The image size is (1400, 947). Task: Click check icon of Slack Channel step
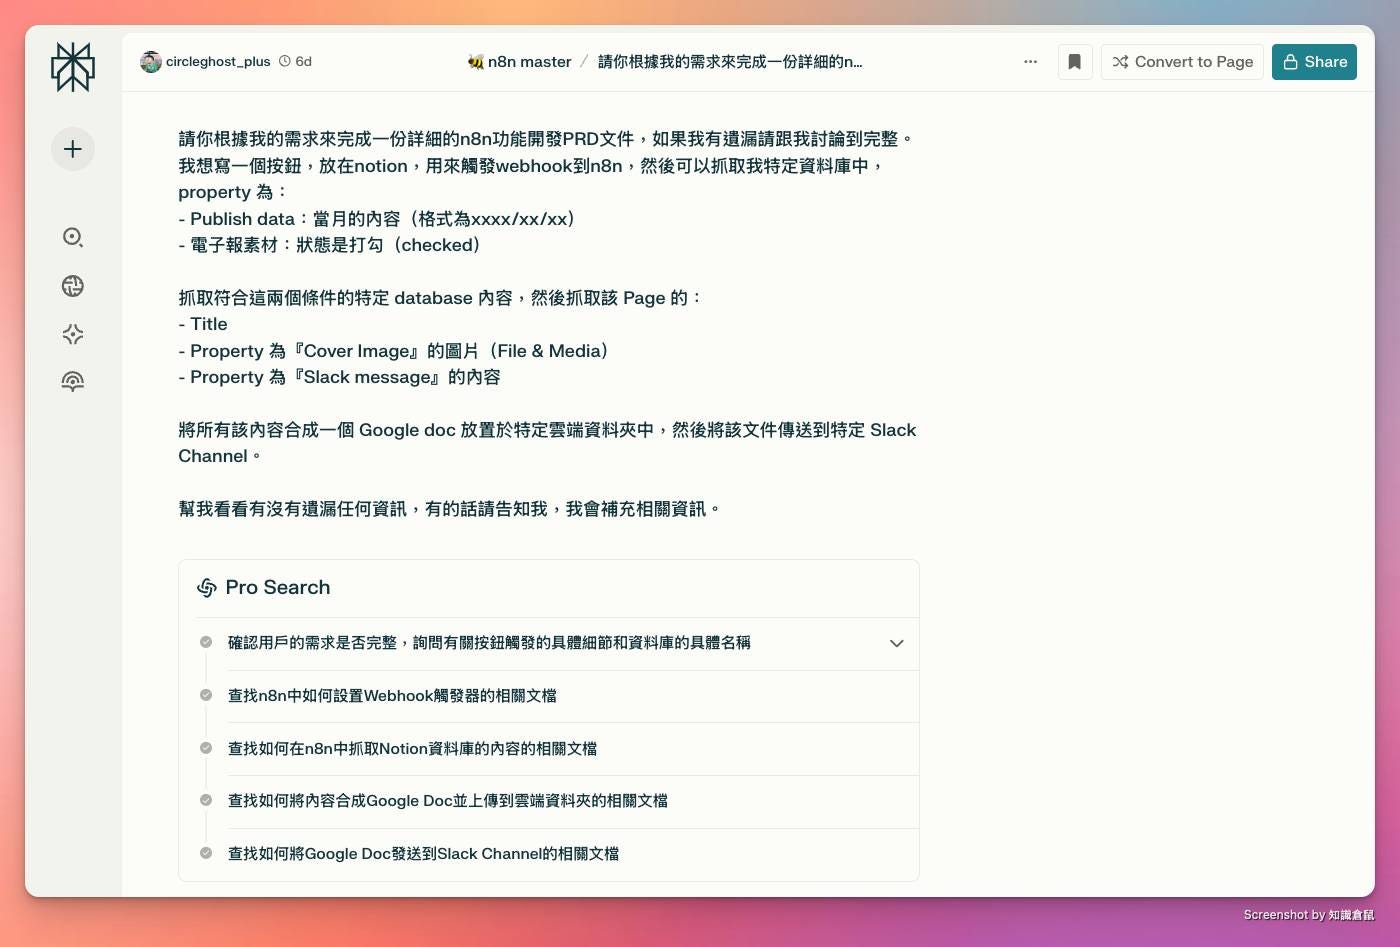[x=206, y=853]
